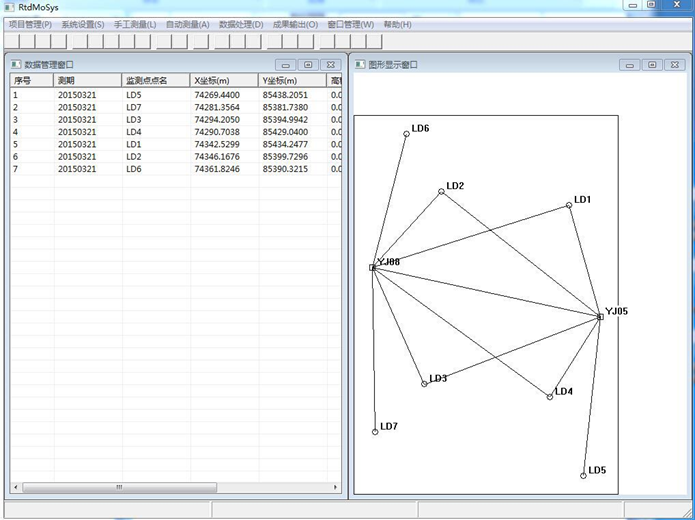
Task: Click the LD3 point circle in graph
Action: coord(424,383)
